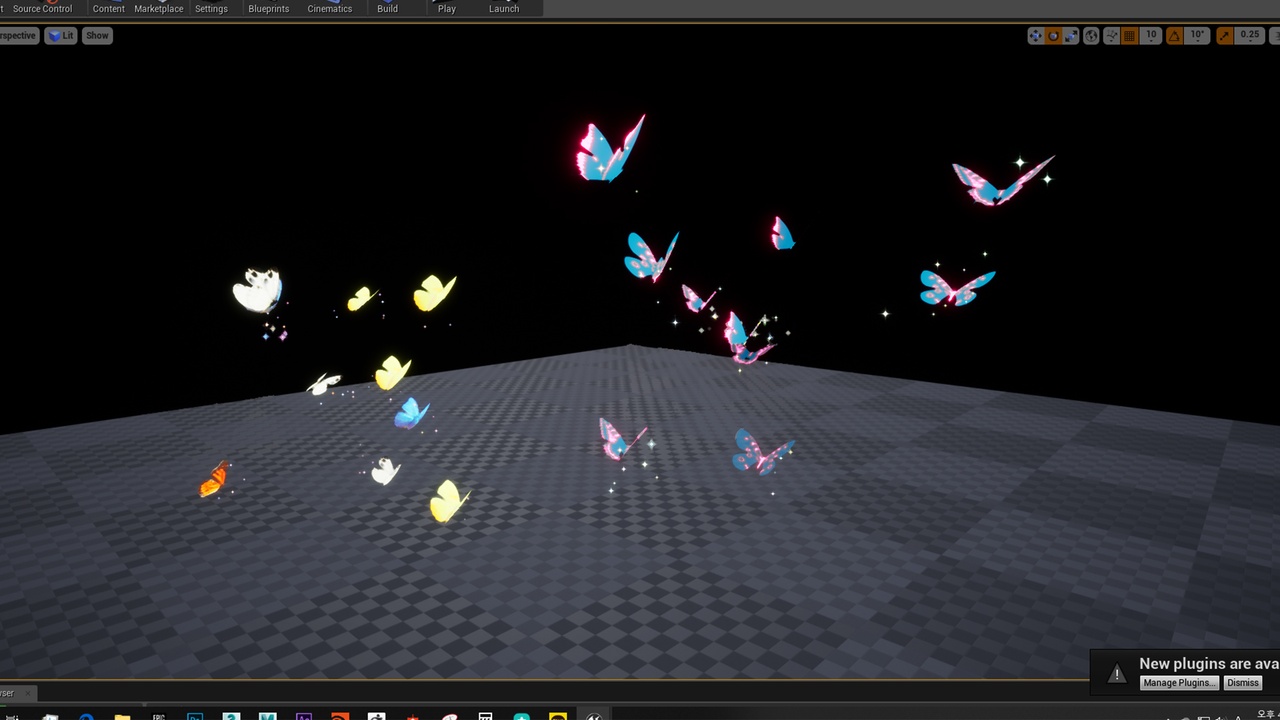Viewport: 1280px width, 720px height.
Task: Open the Show flags dropdown
Action: click(96, 35)
